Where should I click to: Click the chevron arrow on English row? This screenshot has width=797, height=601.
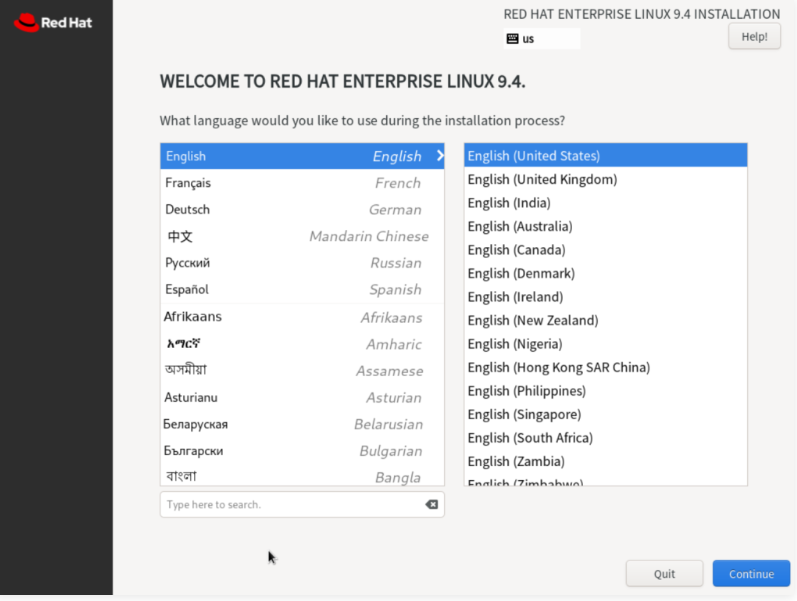pyautogui.click(x=440, y=156)
